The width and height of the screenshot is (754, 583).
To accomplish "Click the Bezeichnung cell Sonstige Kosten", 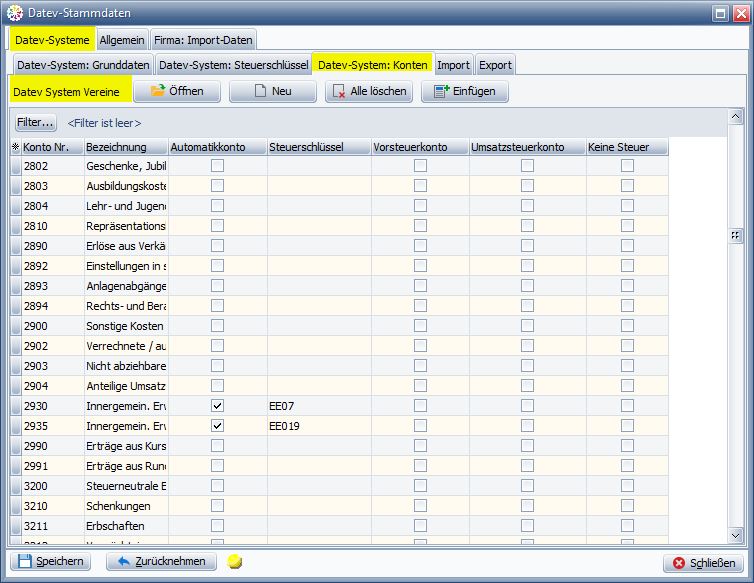I will point(126,326).
